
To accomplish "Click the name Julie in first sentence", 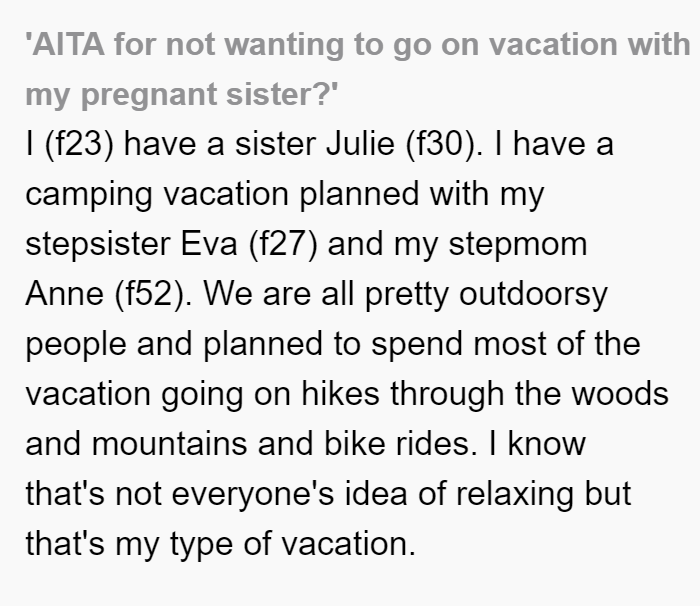I will click(360, 144).
